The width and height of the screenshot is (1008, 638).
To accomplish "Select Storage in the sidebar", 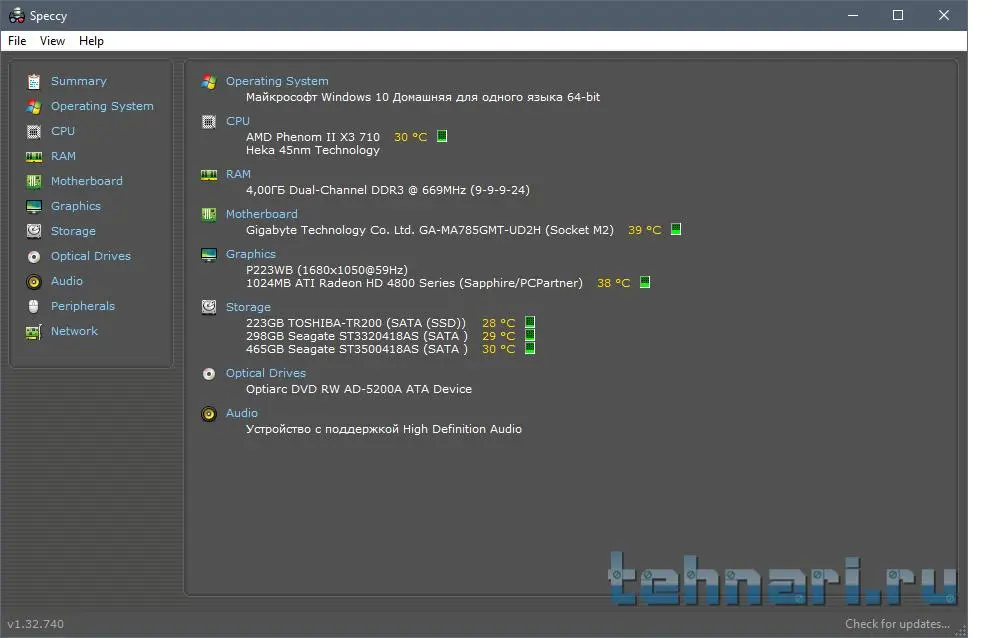I will [x=73, y=231].
